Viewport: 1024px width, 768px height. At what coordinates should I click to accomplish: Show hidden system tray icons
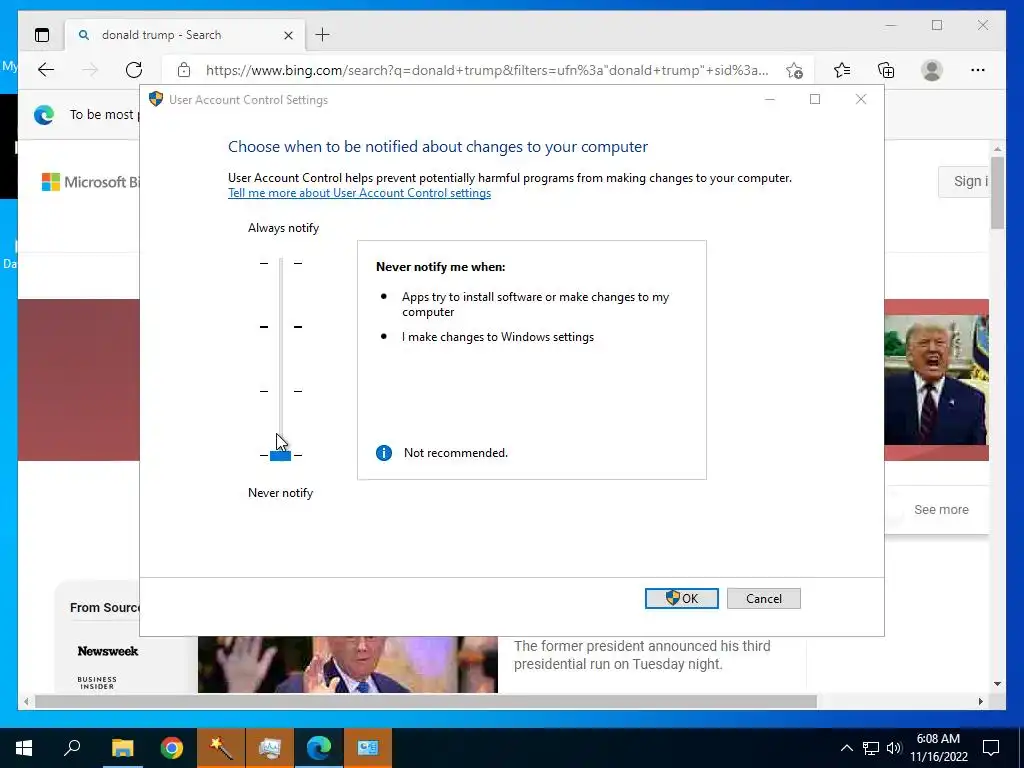coord(846,748)
